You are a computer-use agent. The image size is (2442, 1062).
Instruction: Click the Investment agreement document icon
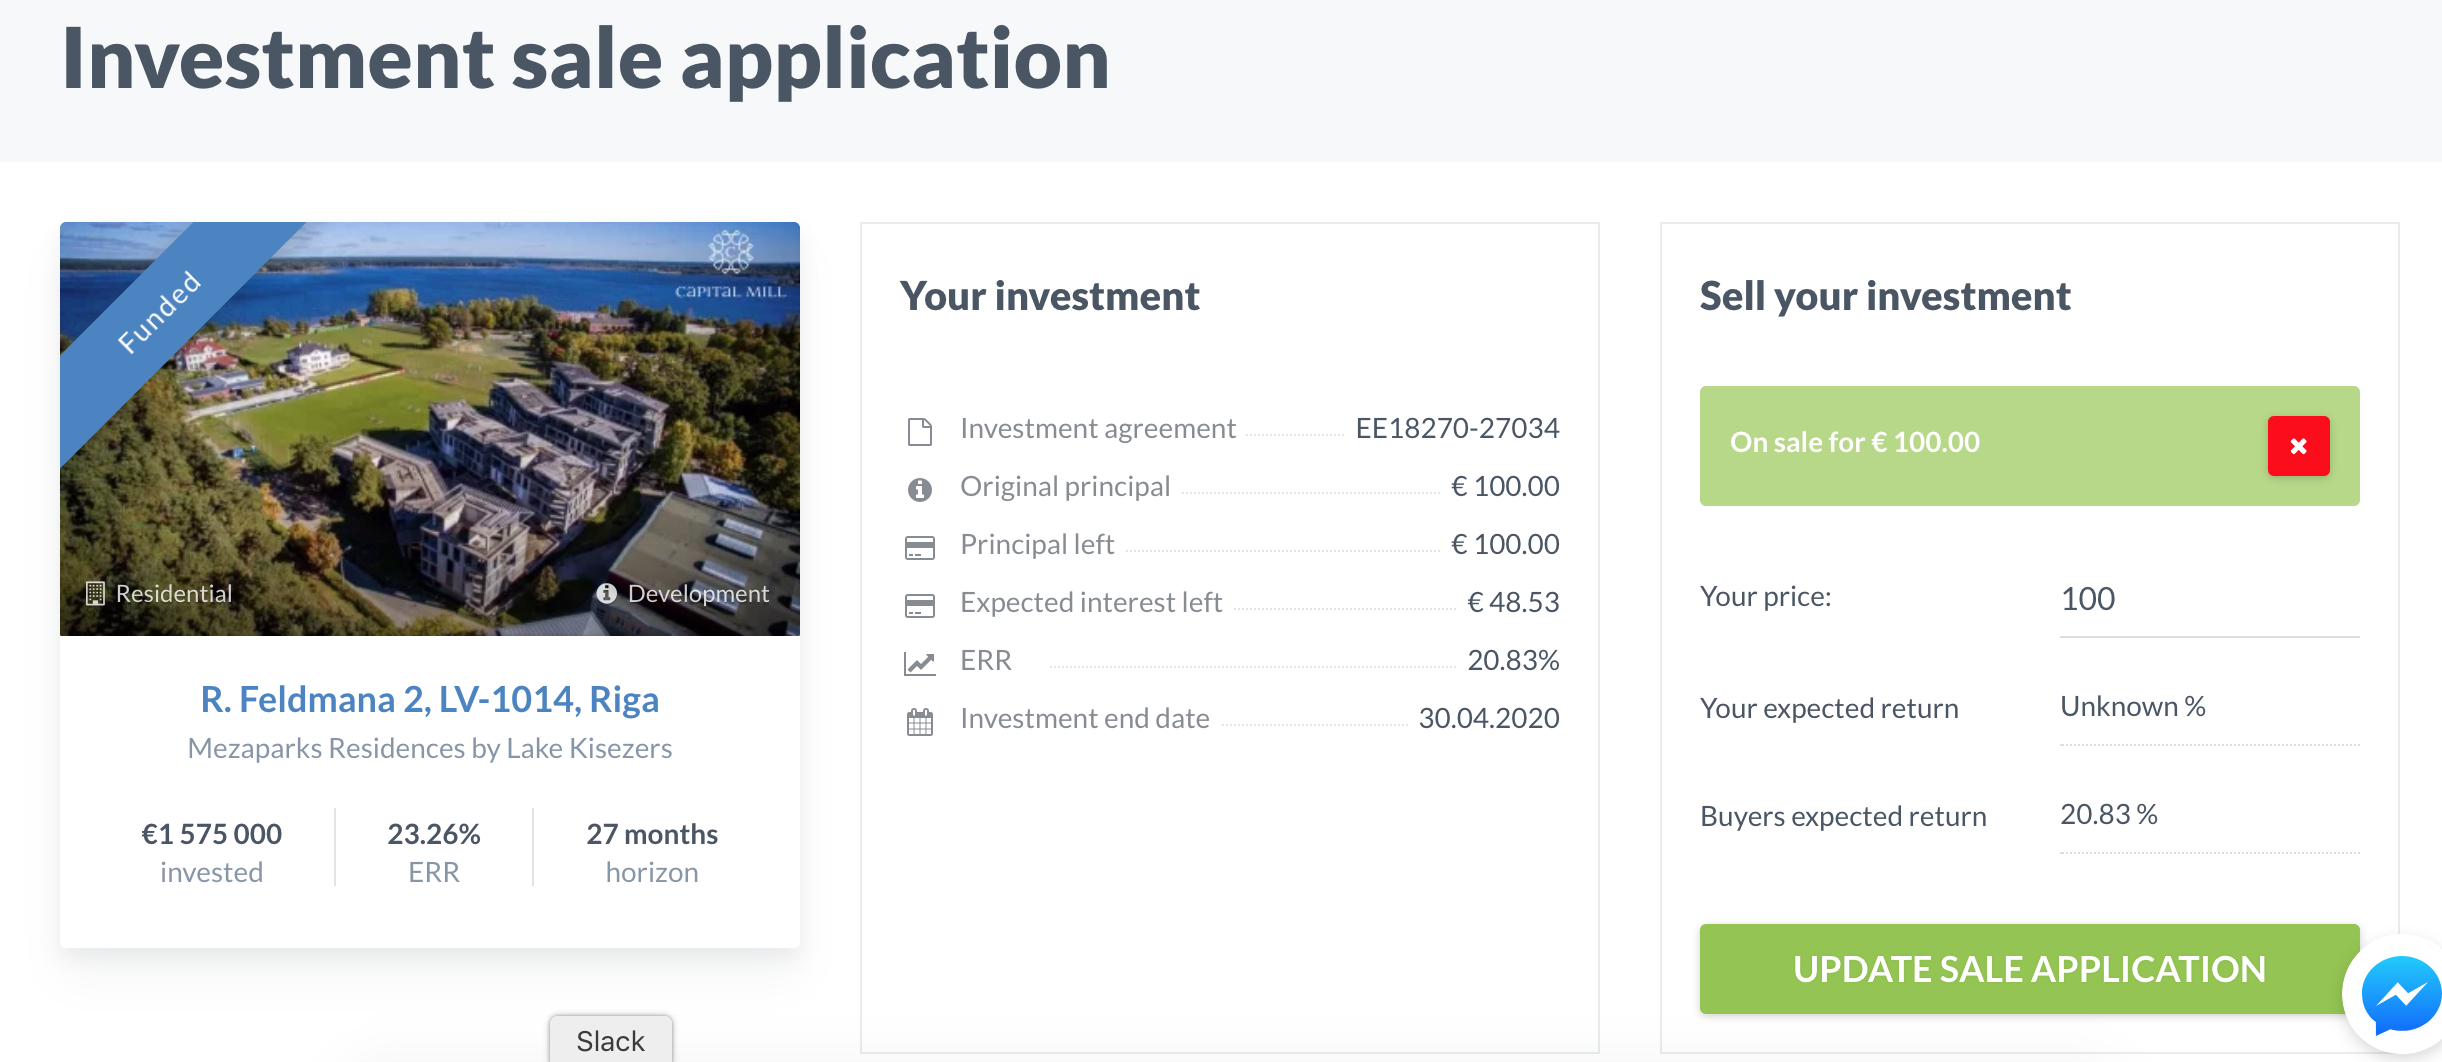[919, 432]
